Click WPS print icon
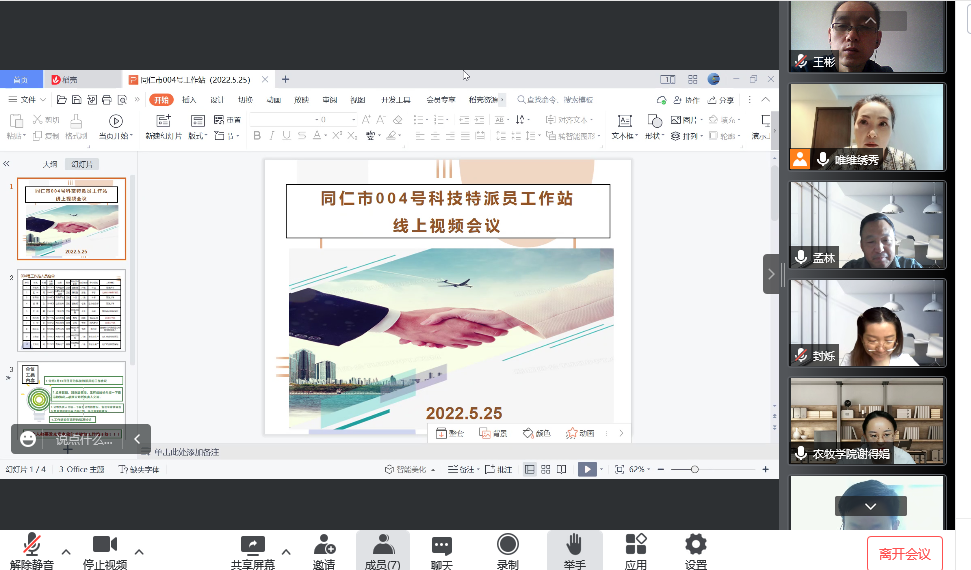The height and width of the screenshot is (570, 971). pos(107,100)
